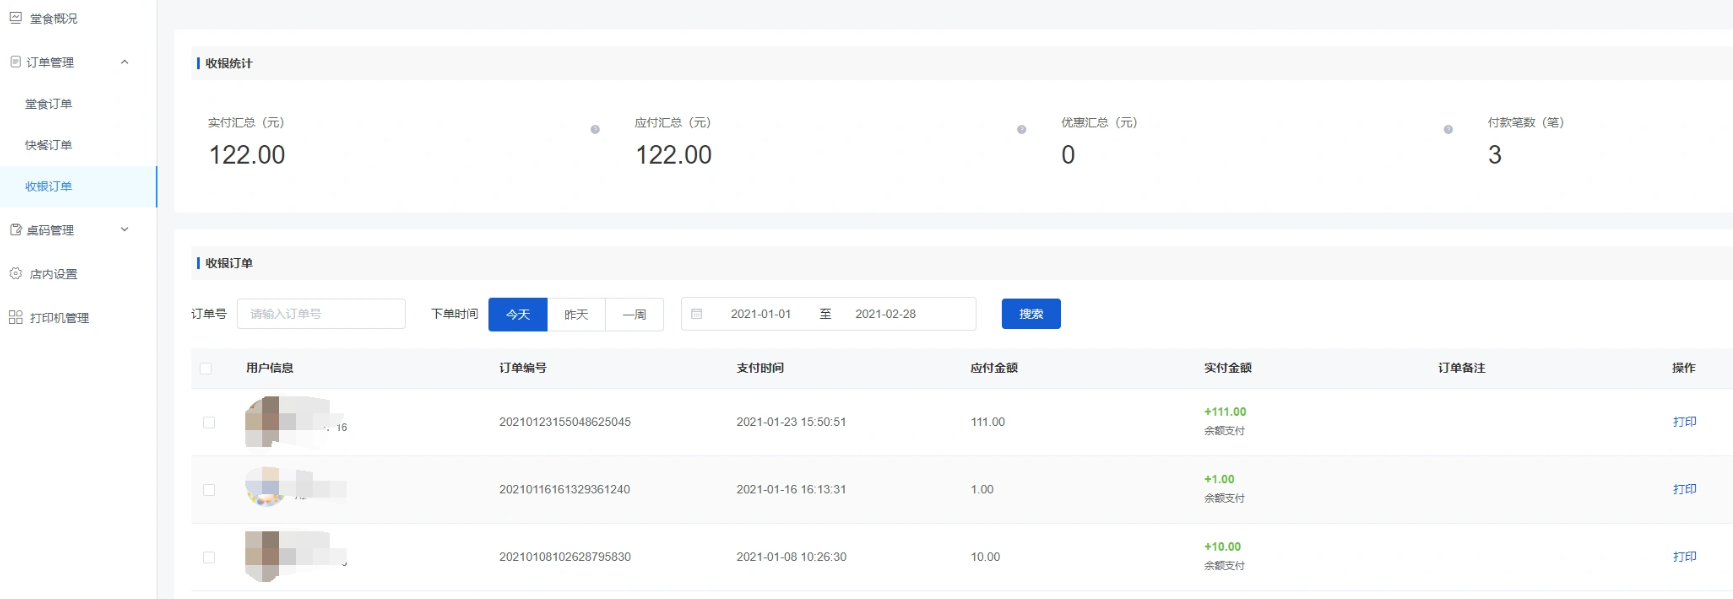The width and height of the screenshot is (1733, 599).
Task: Toggle the select-all header checkbox
Action: click(206, 368)
